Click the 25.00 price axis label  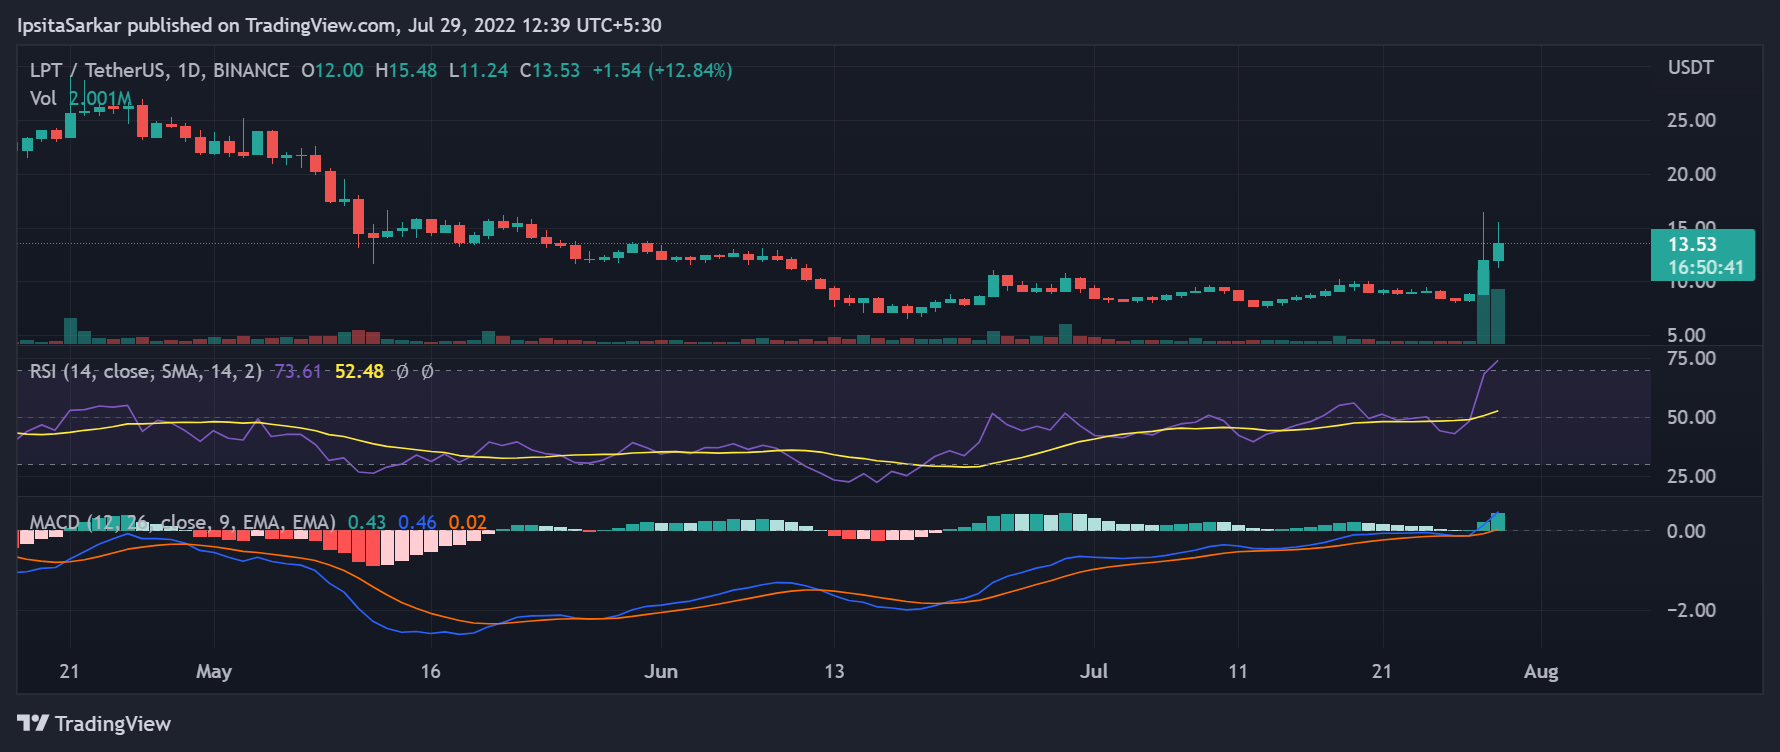(1691, 120)
